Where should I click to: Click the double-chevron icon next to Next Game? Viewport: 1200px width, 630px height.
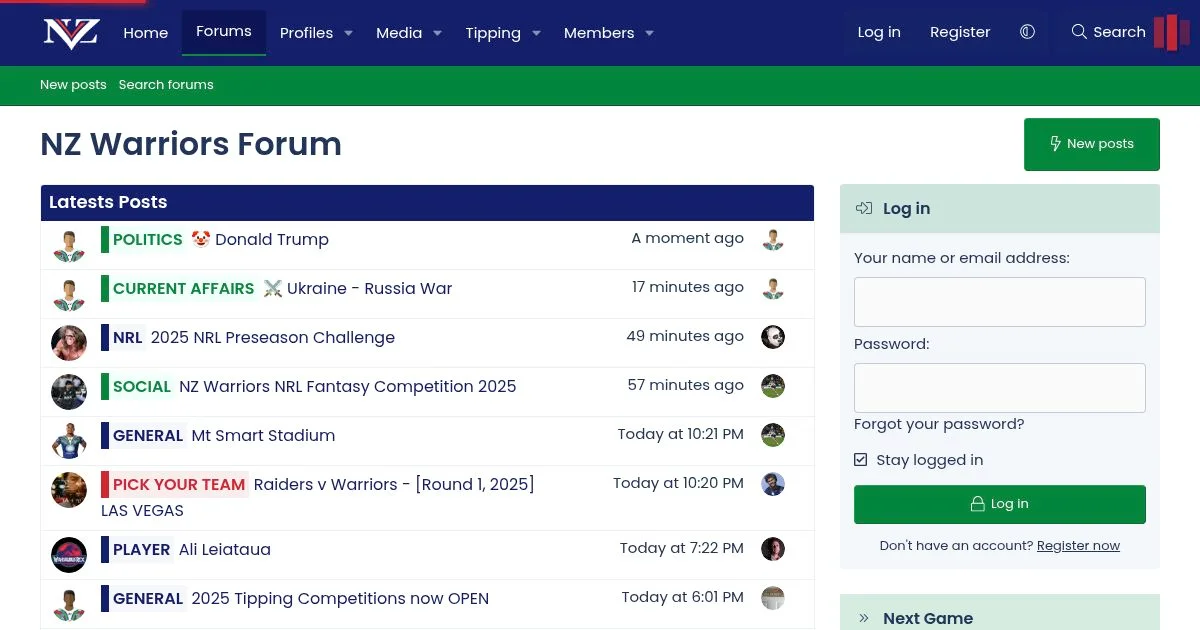pos(864,618)
